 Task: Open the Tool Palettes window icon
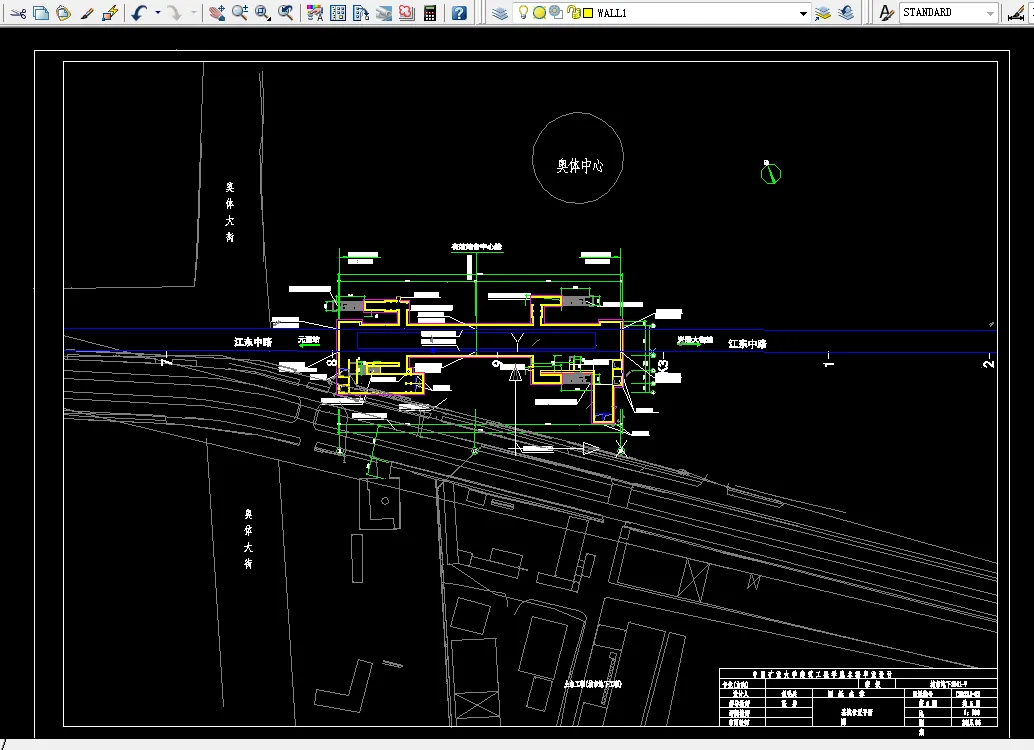(x=361, y=13)
